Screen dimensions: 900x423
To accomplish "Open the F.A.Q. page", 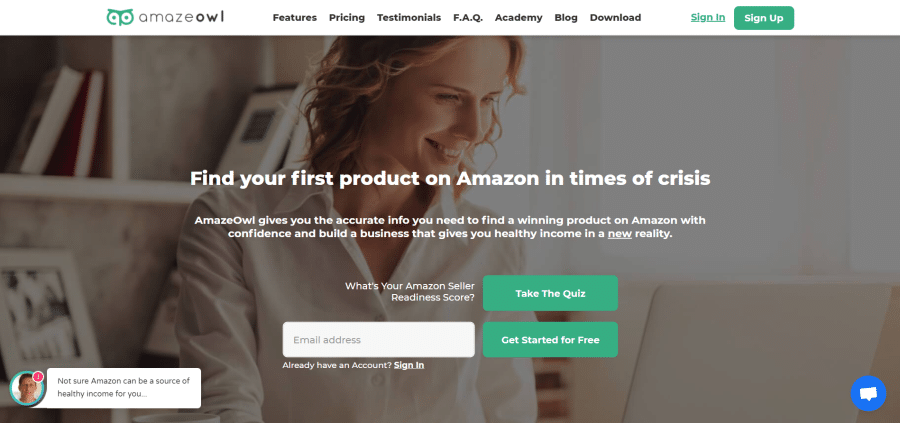I will [x=468, y=18].
